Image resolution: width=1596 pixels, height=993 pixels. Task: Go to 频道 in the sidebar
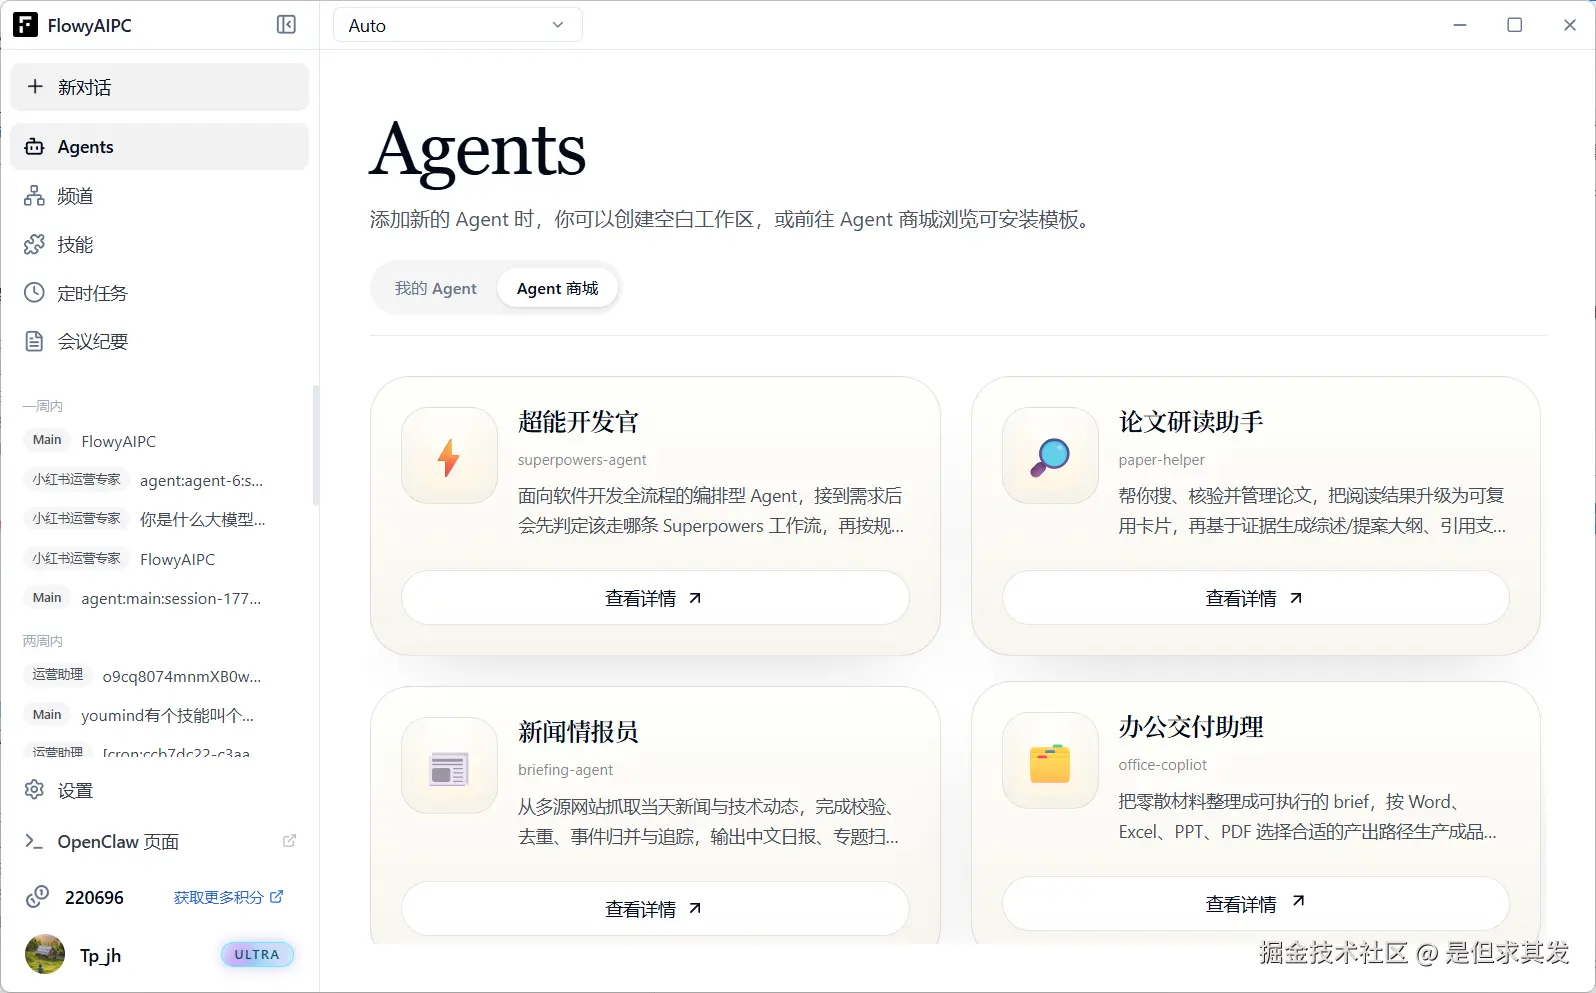click(160, 196)
